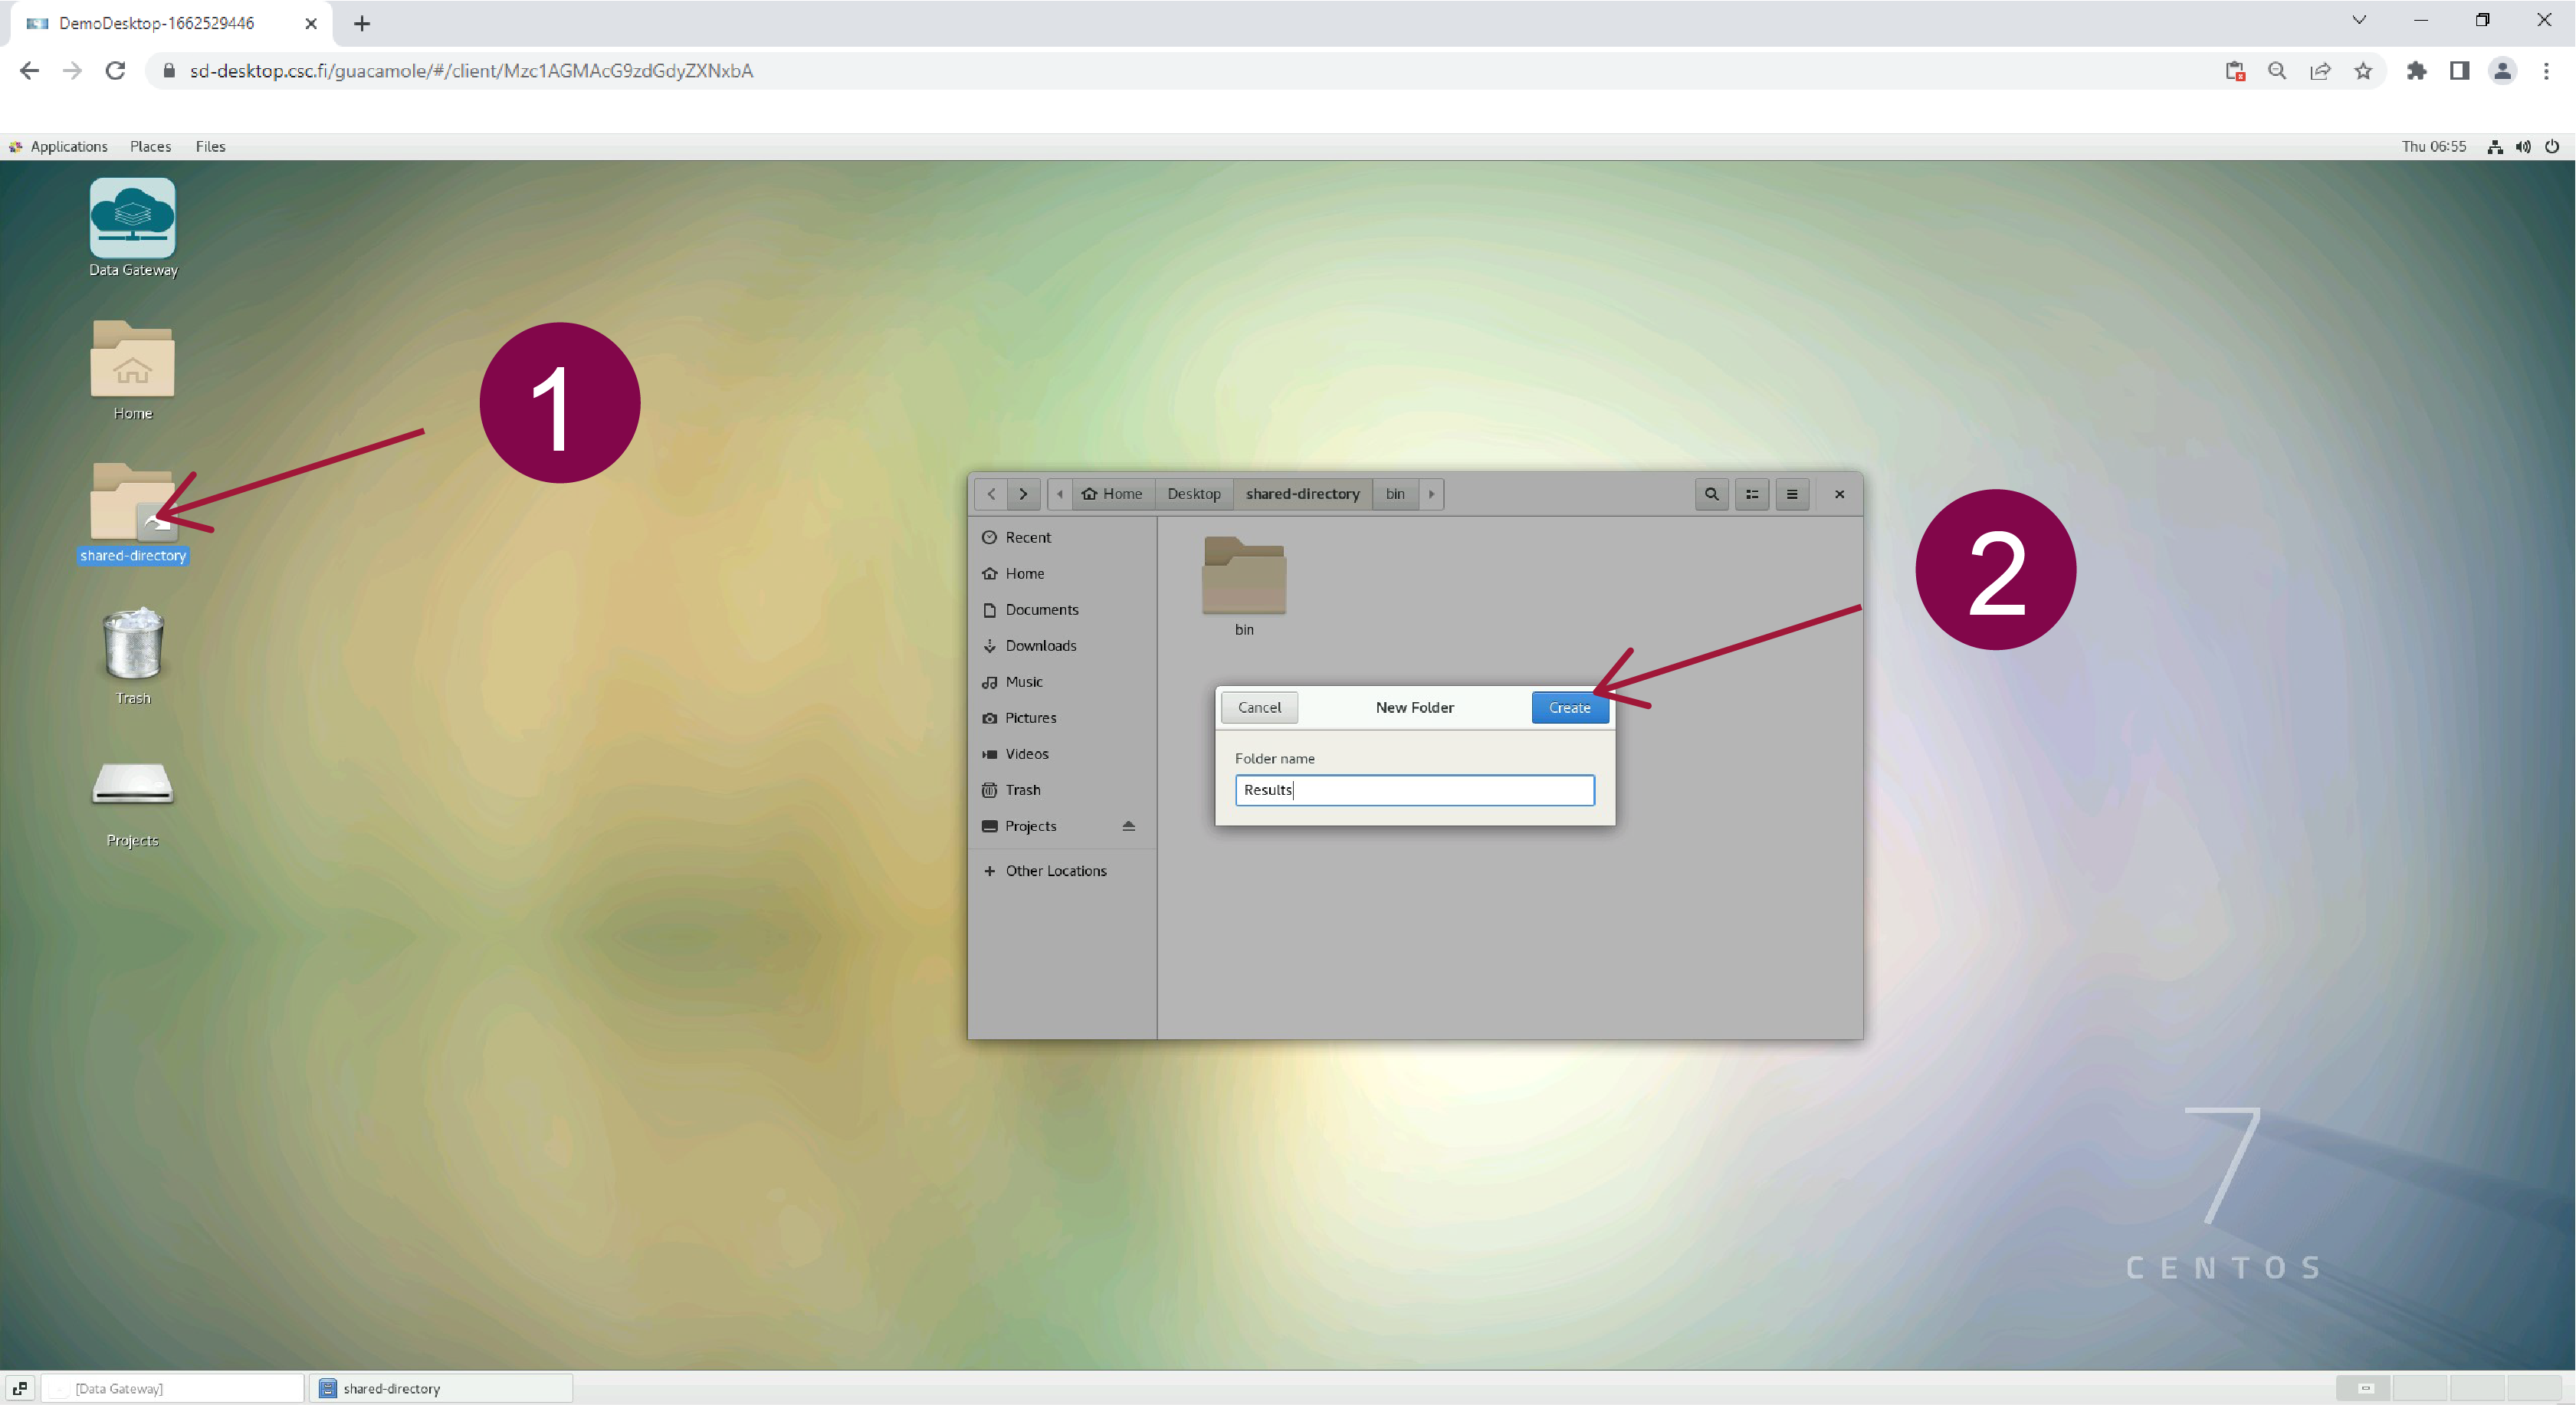Close the file manager window

tap(1839, 494)
